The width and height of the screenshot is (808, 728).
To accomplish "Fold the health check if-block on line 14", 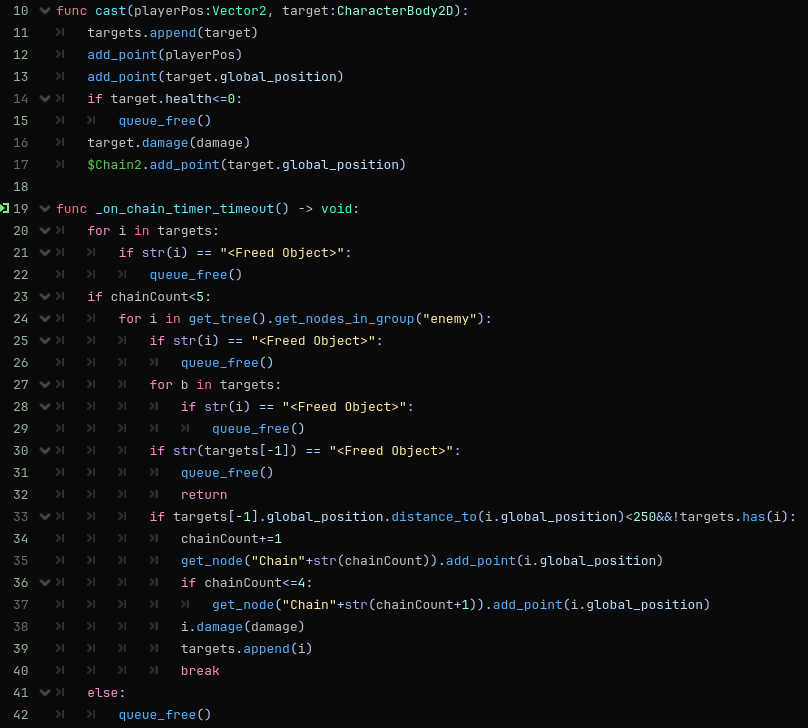I will coord(44,99).
